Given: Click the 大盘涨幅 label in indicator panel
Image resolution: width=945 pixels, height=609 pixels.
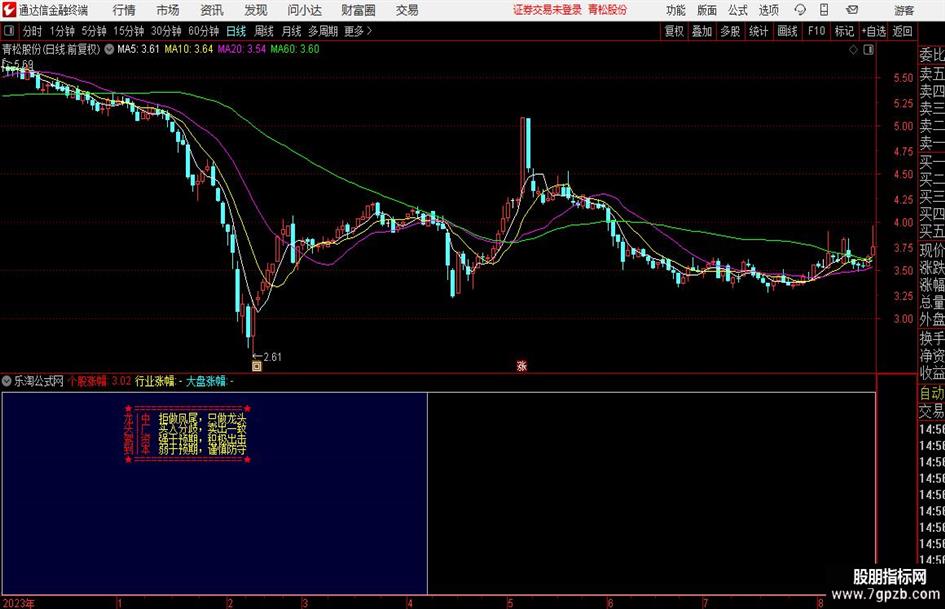Looking at the screenshot, I should click(206, 381).
